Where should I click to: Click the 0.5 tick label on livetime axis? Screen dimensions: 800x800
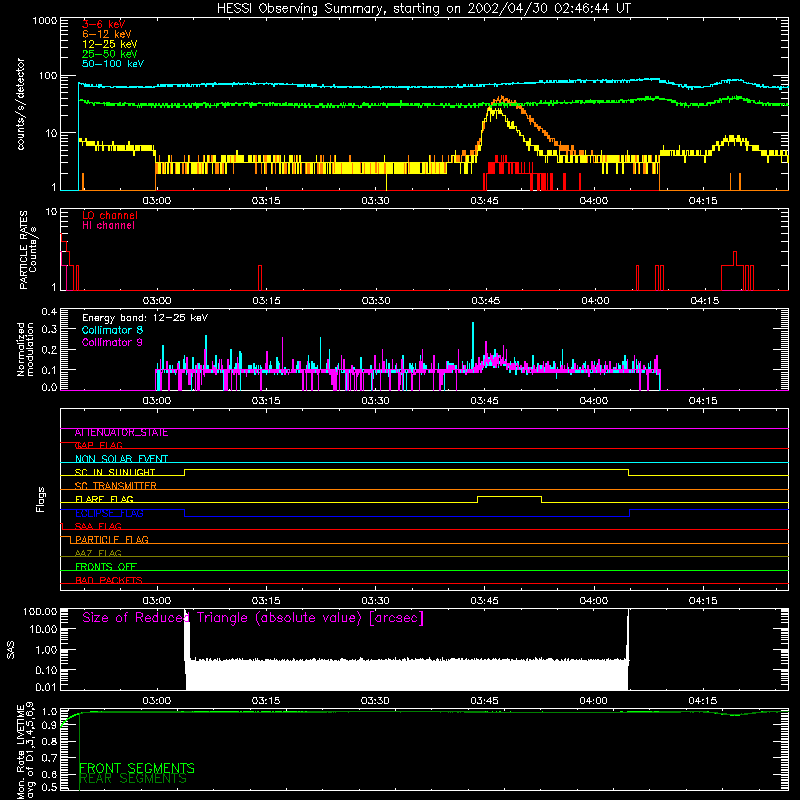49,787
